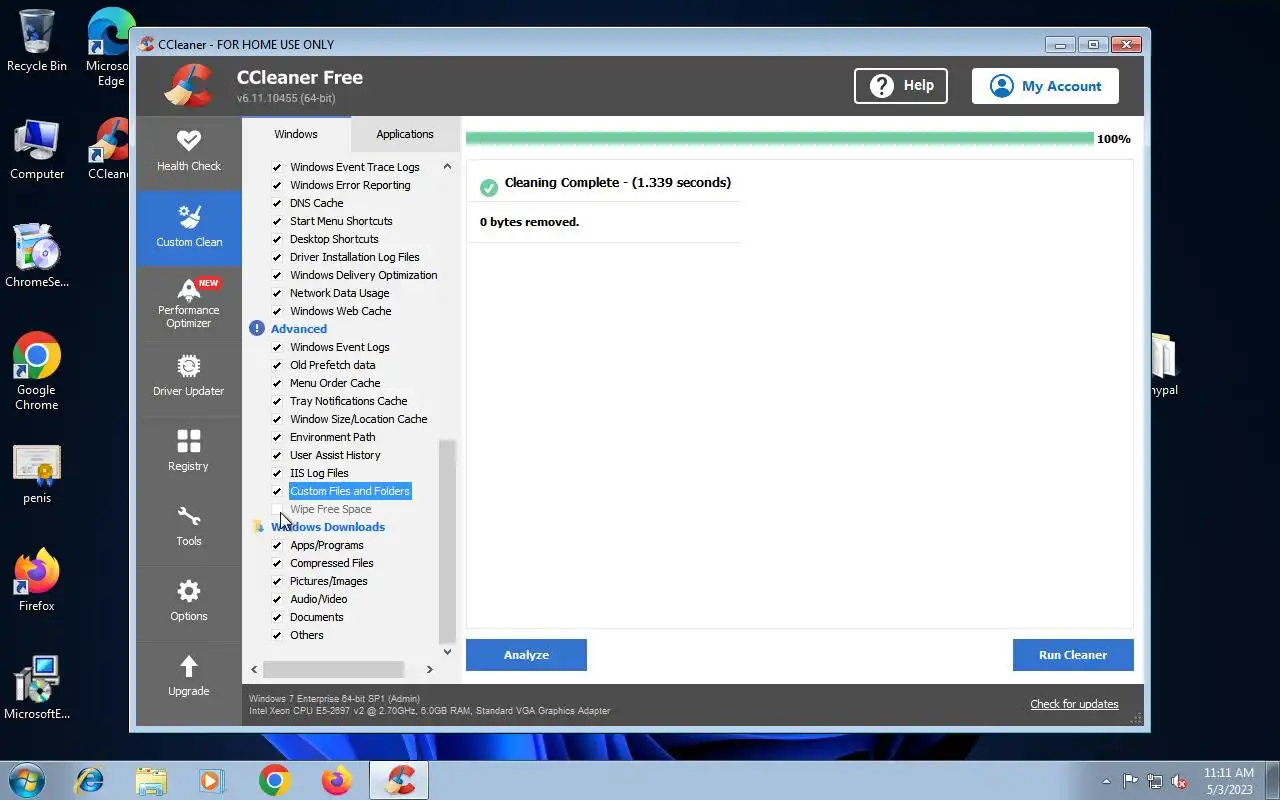Open Chrome from the taskbar
This screenshot has width=1280, height=800.
[275, 780]
